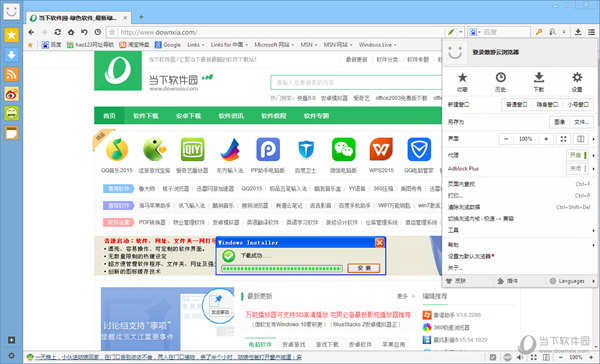The height and width of the screenshot is (364, 600).
Task: Select the Ctrl+F find-in-page menu item
Action: tap(520, 184)
